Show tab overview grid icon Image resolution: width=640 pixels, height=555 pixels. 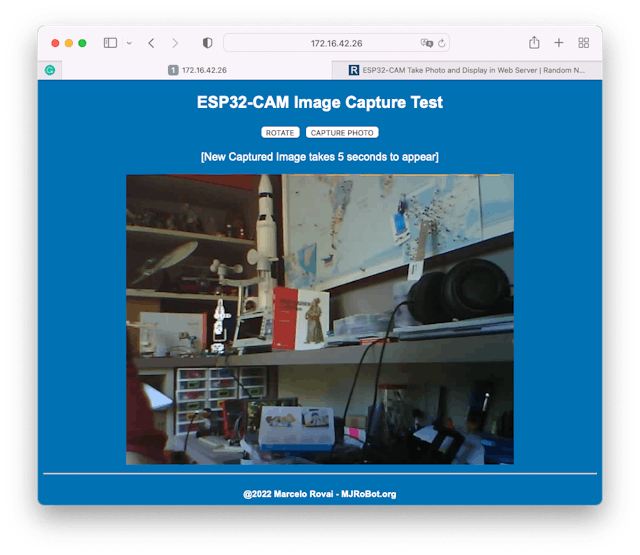(x=584, y=43)
